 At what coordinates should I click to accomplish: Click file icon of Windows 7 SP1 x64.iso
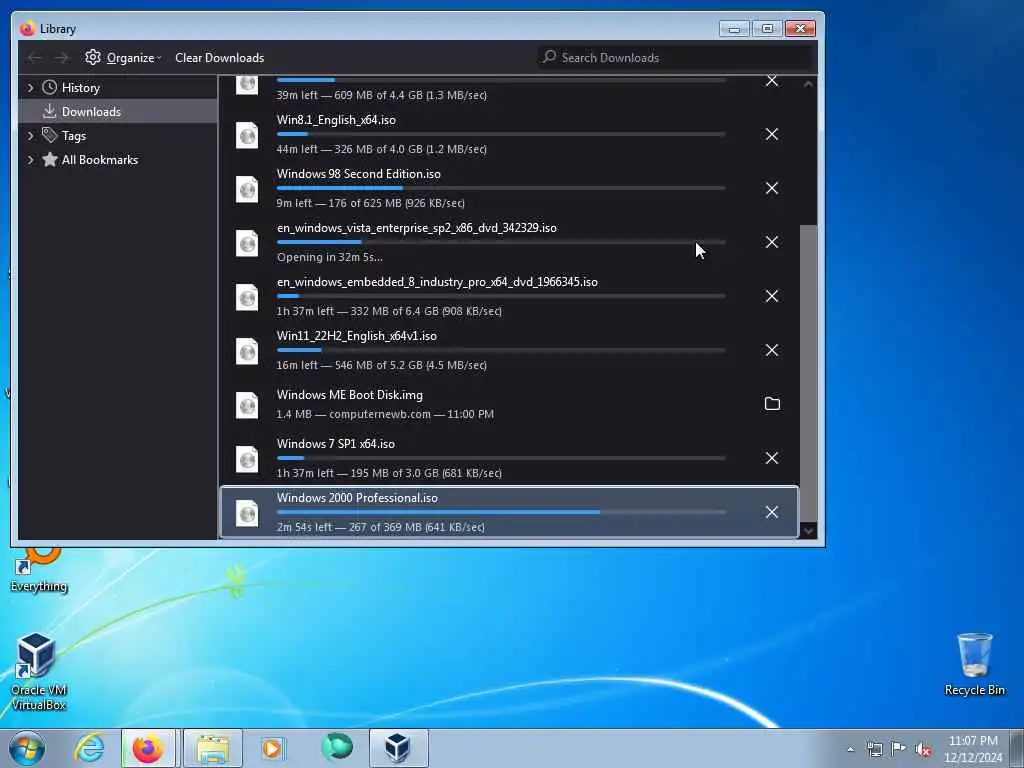click(247, 459)
